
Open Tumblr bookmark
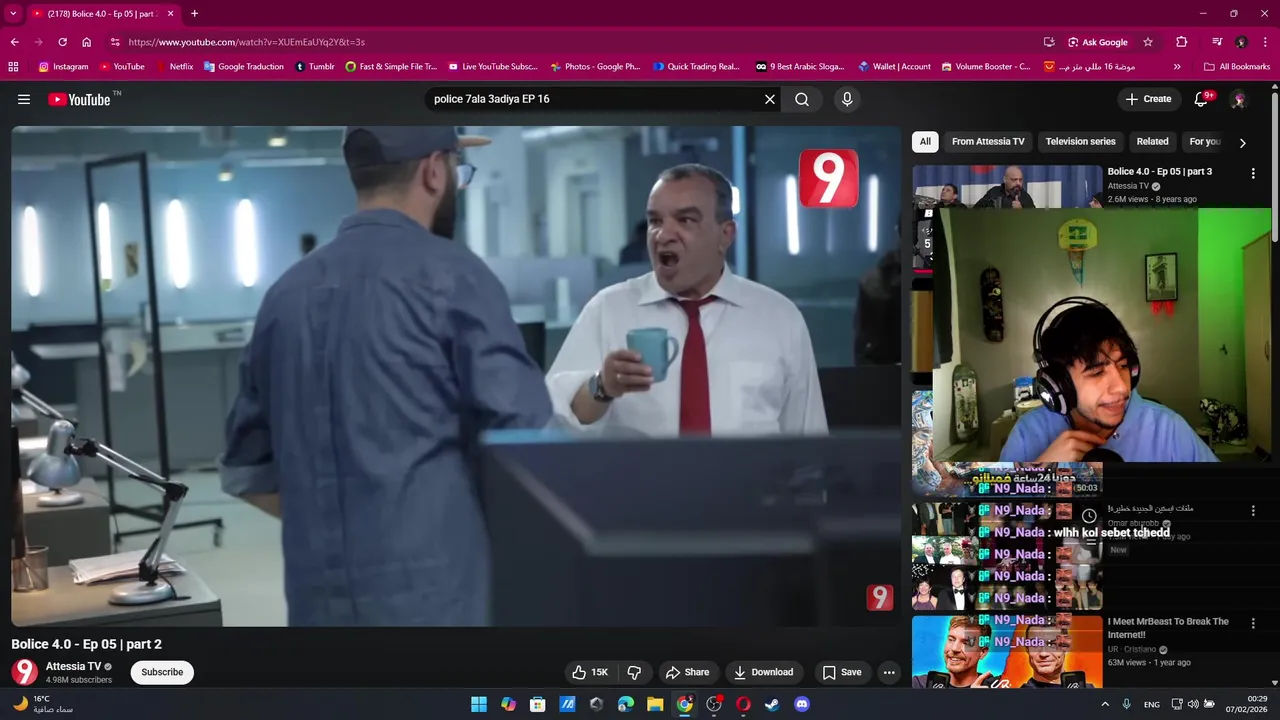(x=315, y=67)
